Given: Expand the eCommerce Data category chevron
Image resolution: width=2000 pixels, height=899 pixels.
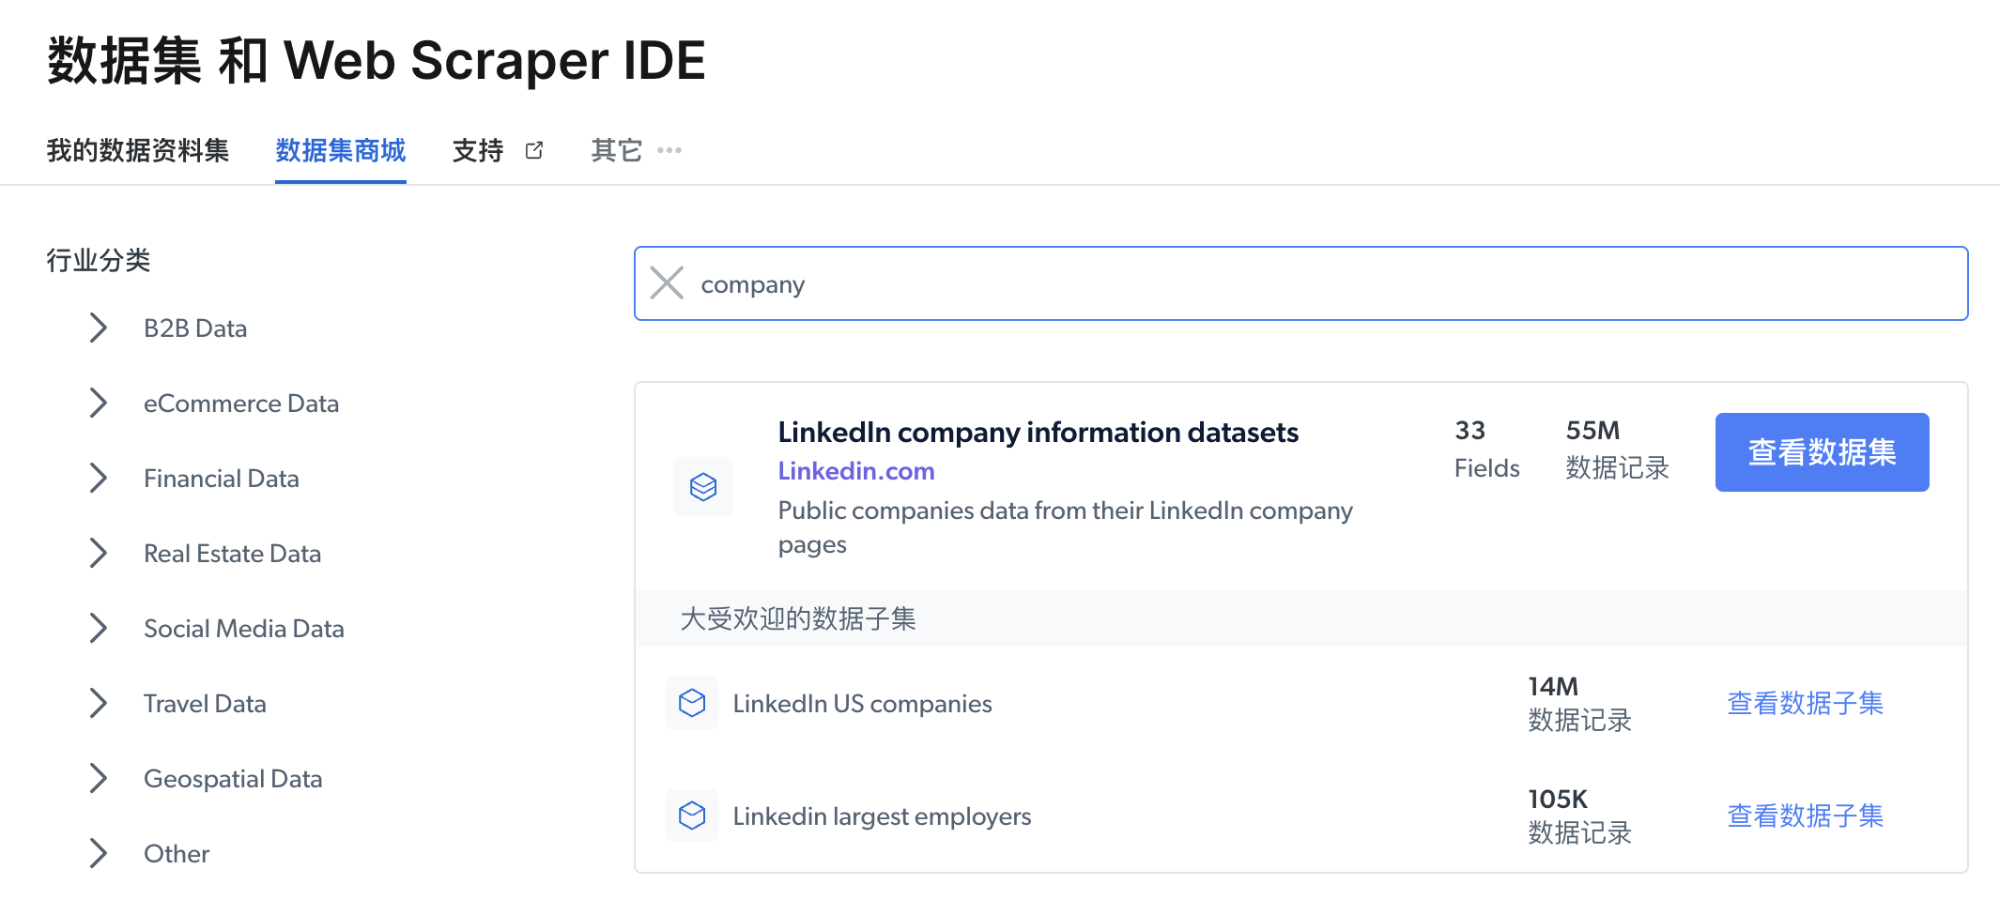Looking at the screenshot, I should (98, 403).
